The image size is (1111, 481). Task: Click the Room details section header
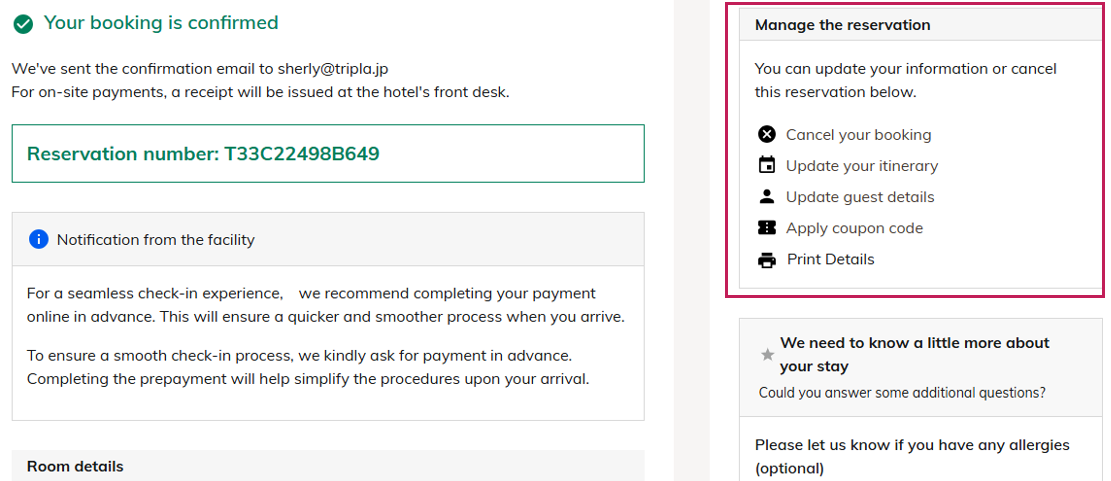pos(76,466)
